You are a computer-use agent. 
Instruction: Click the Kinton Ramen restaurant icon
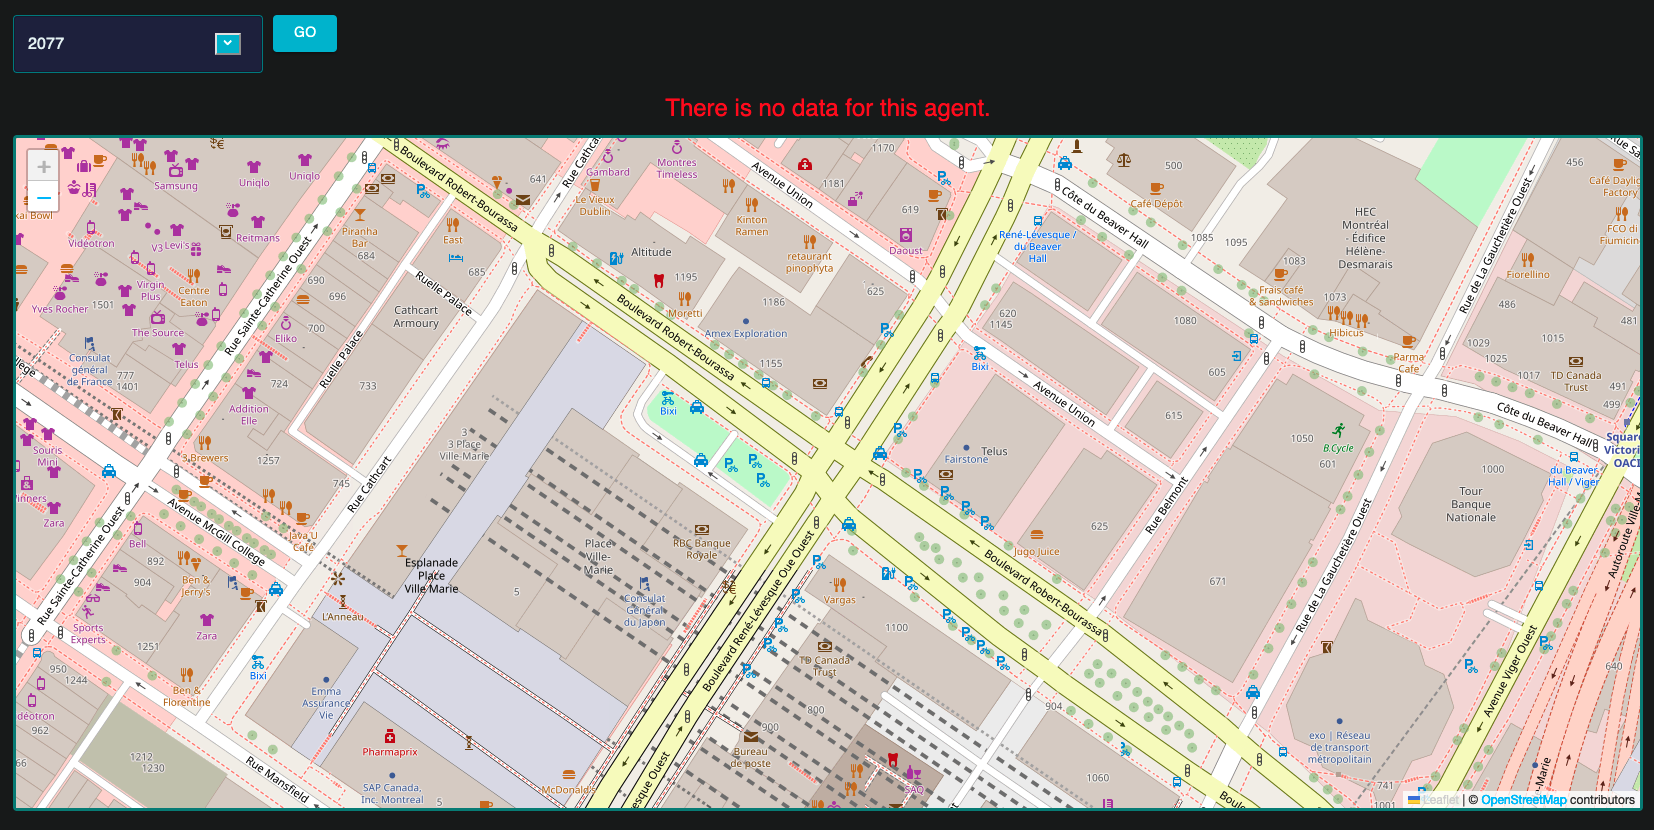[752, 204]
